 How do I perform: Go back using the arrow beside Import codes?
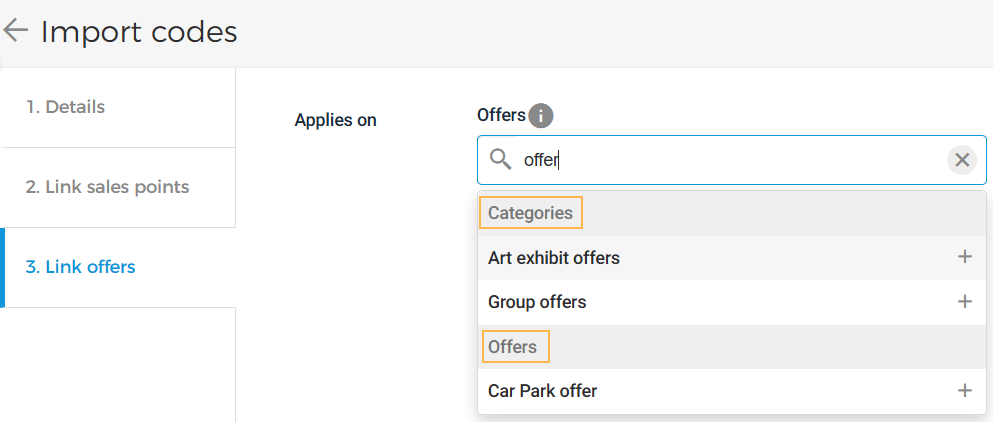(16, 31)
